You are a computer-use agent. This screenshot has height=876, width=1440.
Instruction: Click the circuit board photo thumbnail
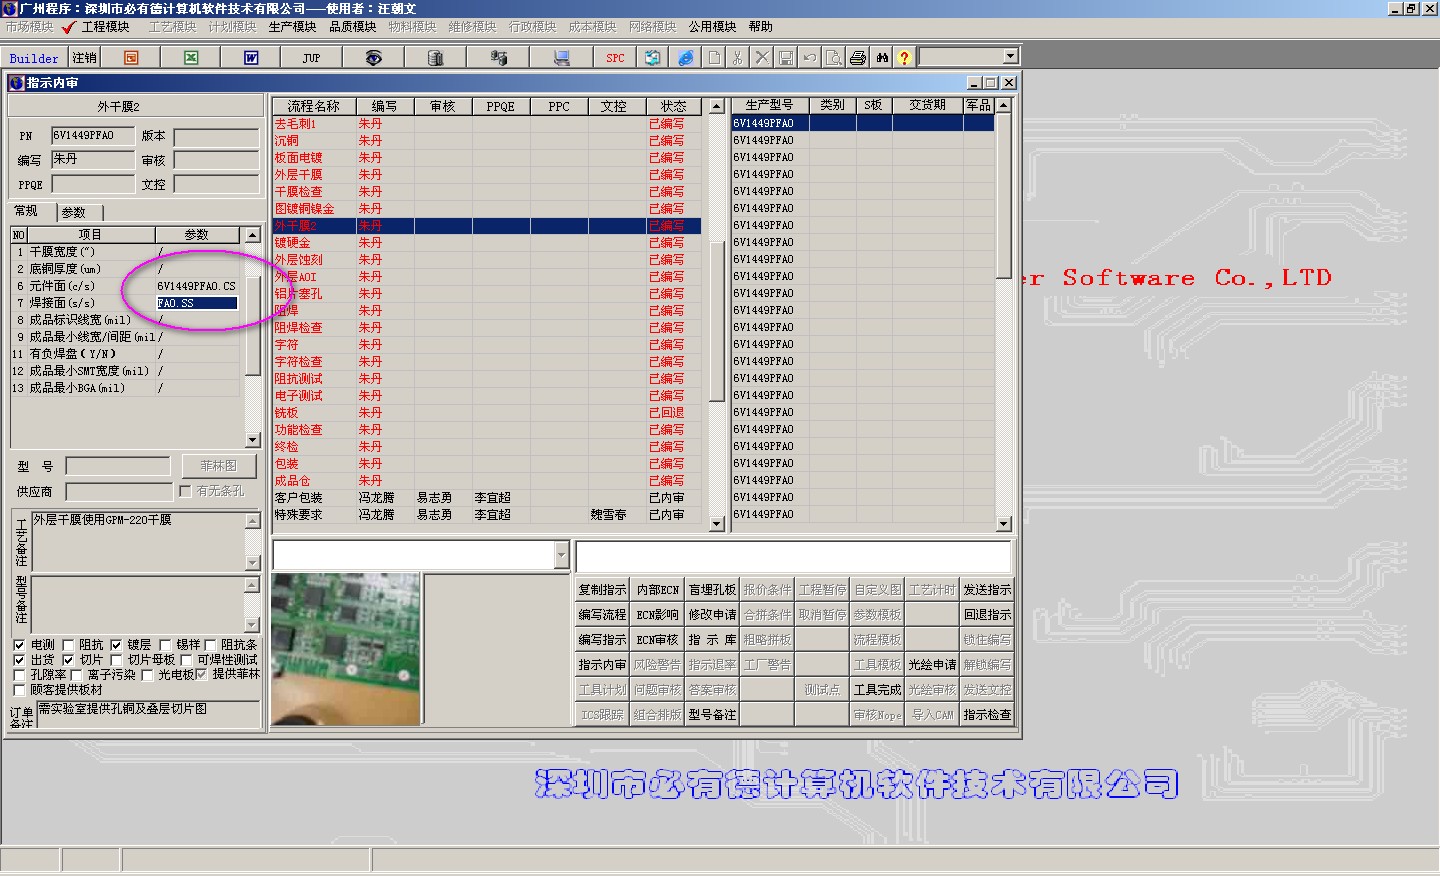tap(345, 649)
